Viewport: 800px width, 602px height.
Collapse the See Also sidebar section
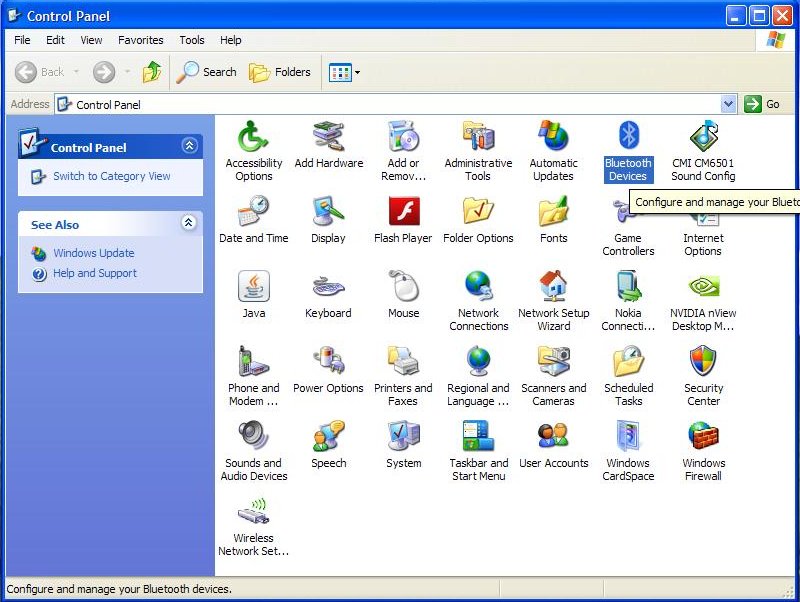point(189,224)
